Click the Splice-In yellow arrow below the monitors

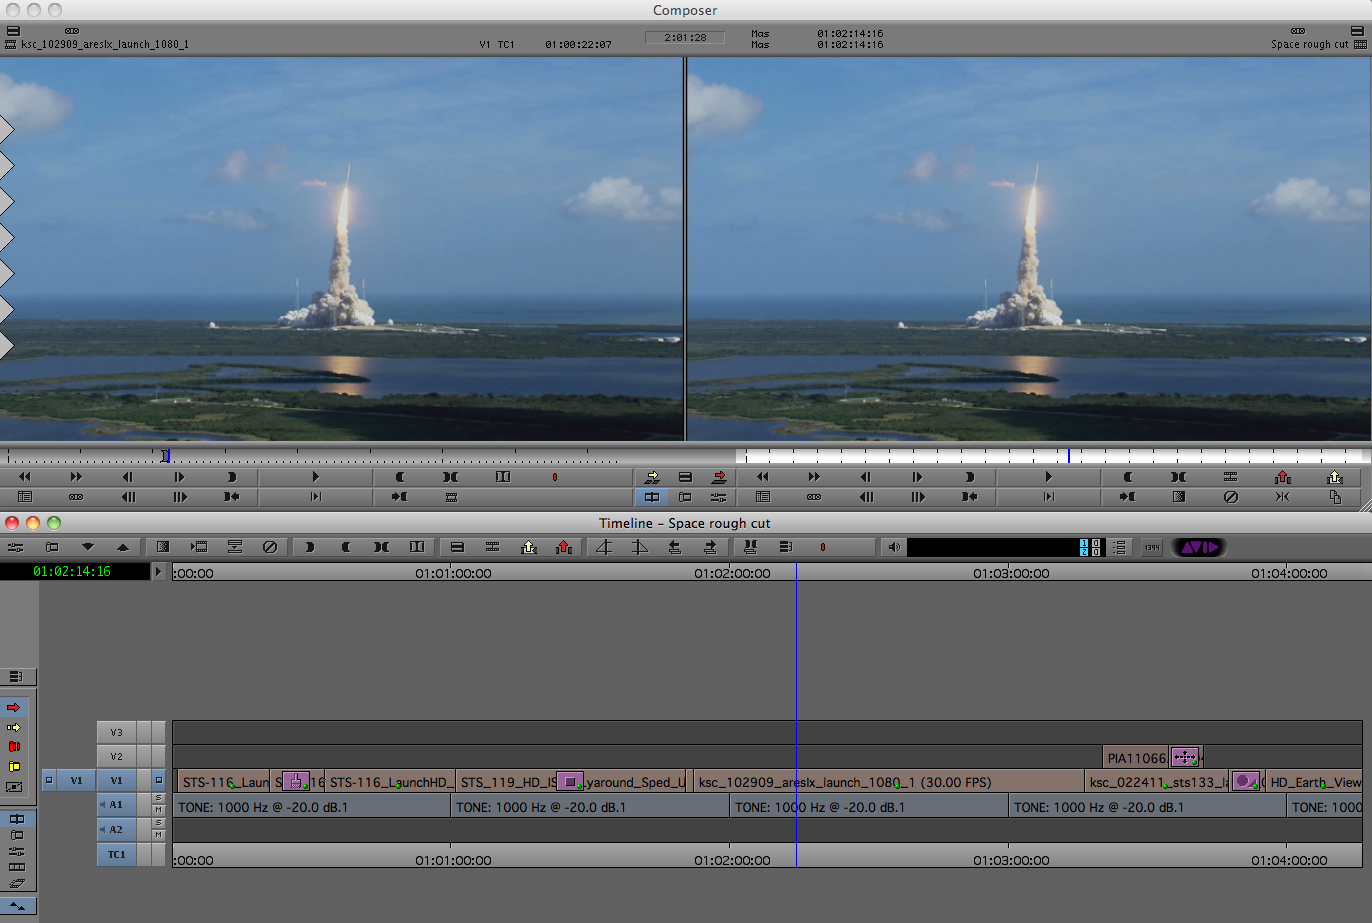click(x=652, y=477)
